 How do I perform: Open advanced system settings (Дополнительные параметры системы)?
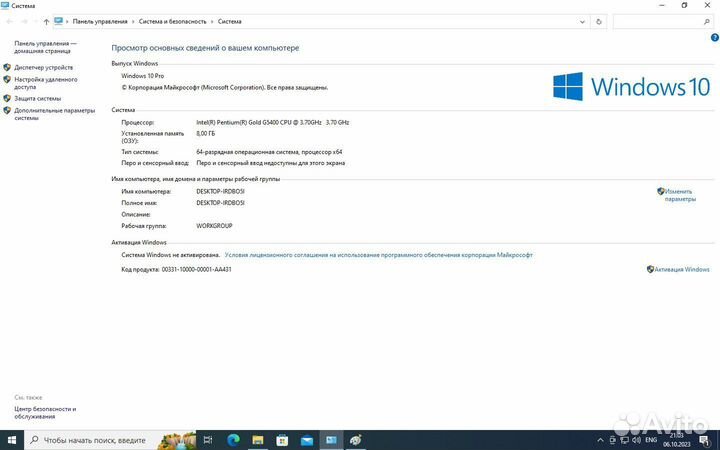click(54, 114)
